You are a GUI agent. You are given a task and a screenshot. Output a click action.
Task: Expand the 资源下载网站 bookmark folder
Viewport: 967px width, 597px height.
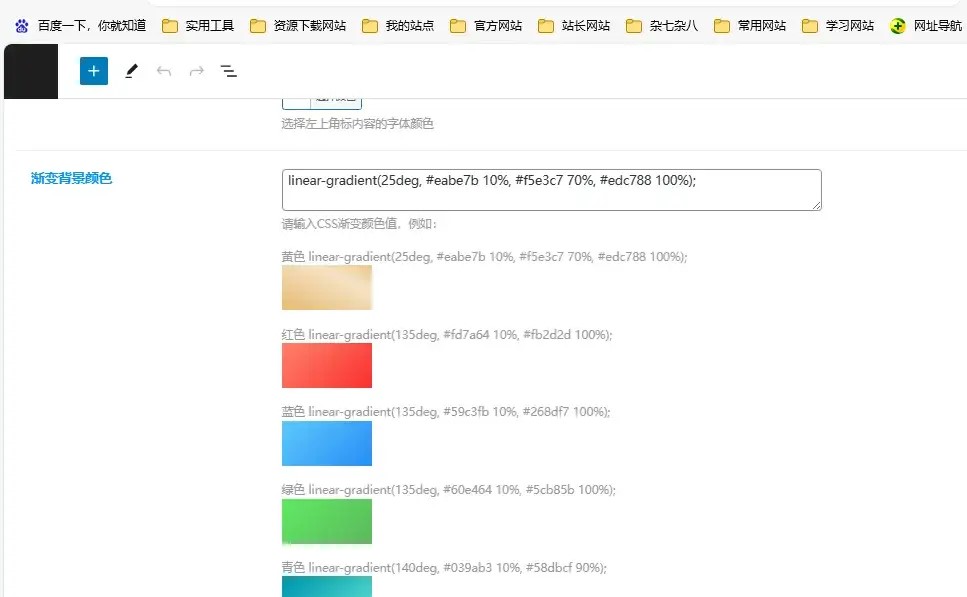point(298,25)
